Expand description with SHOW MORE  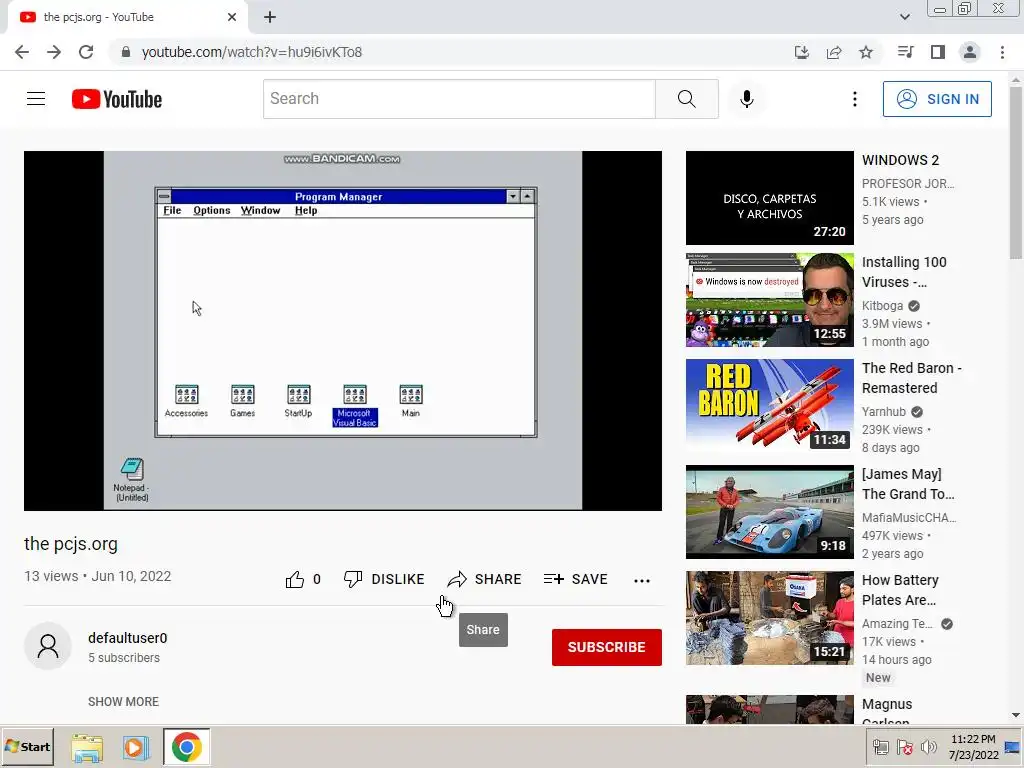[123, 701]
